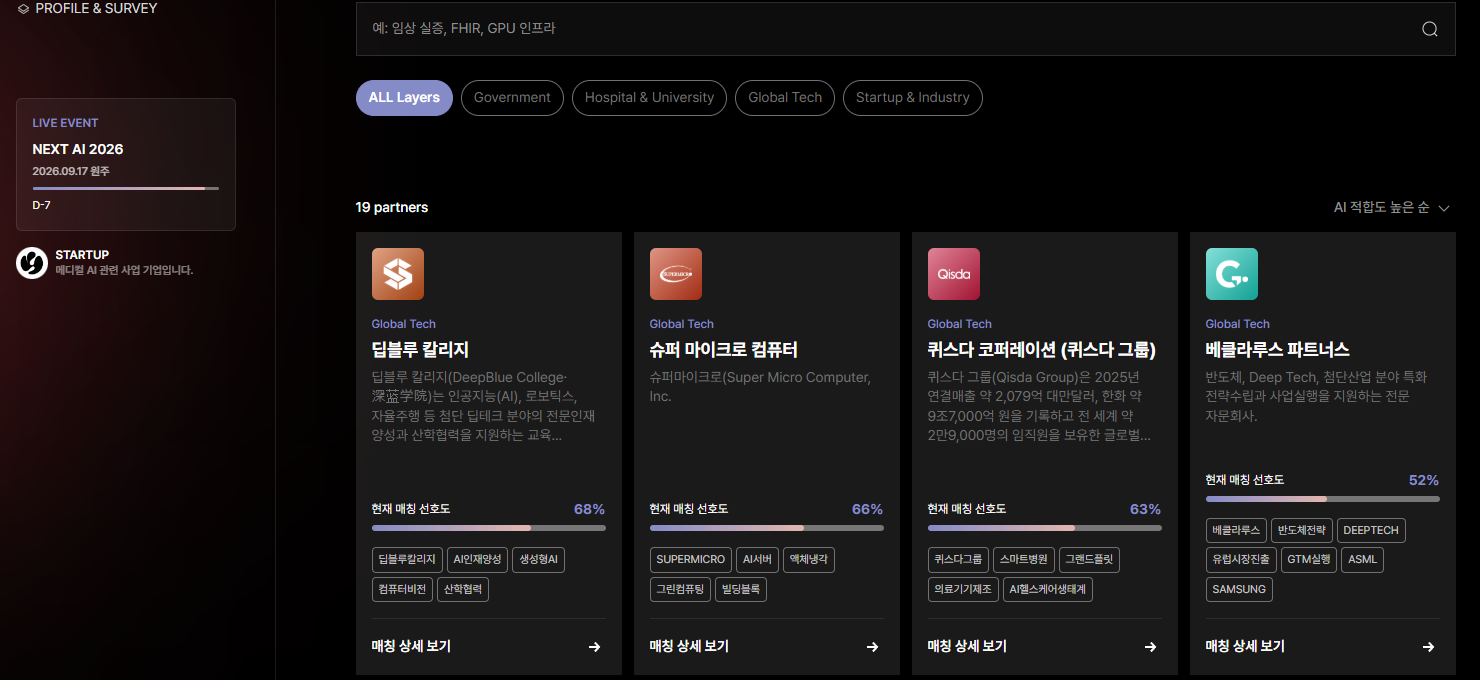Click the AI헬스케어생태계 tag
Image resolution: width=1480 pixels, height=680 pixels.
click(1048, 589)
